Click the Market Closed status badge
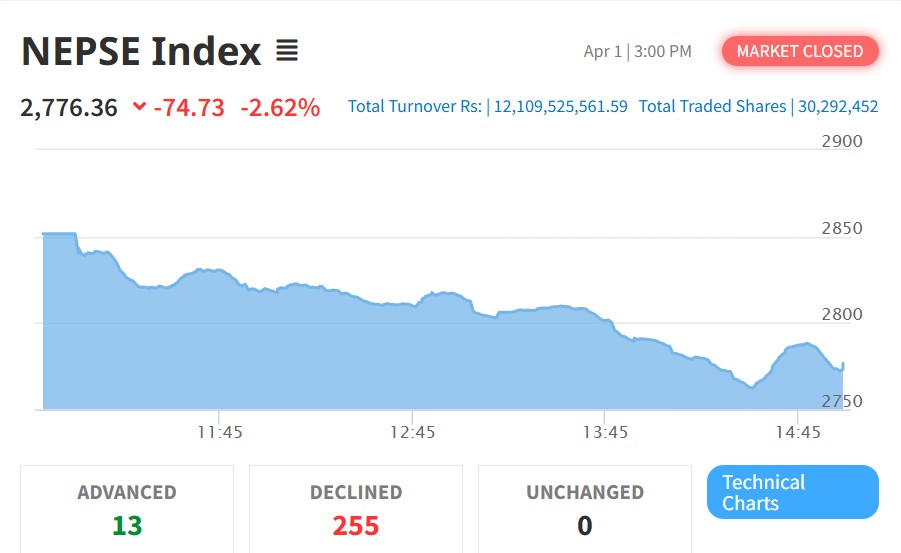The width and height of the screenshot is (901, 553). click(x=799, y=51)
